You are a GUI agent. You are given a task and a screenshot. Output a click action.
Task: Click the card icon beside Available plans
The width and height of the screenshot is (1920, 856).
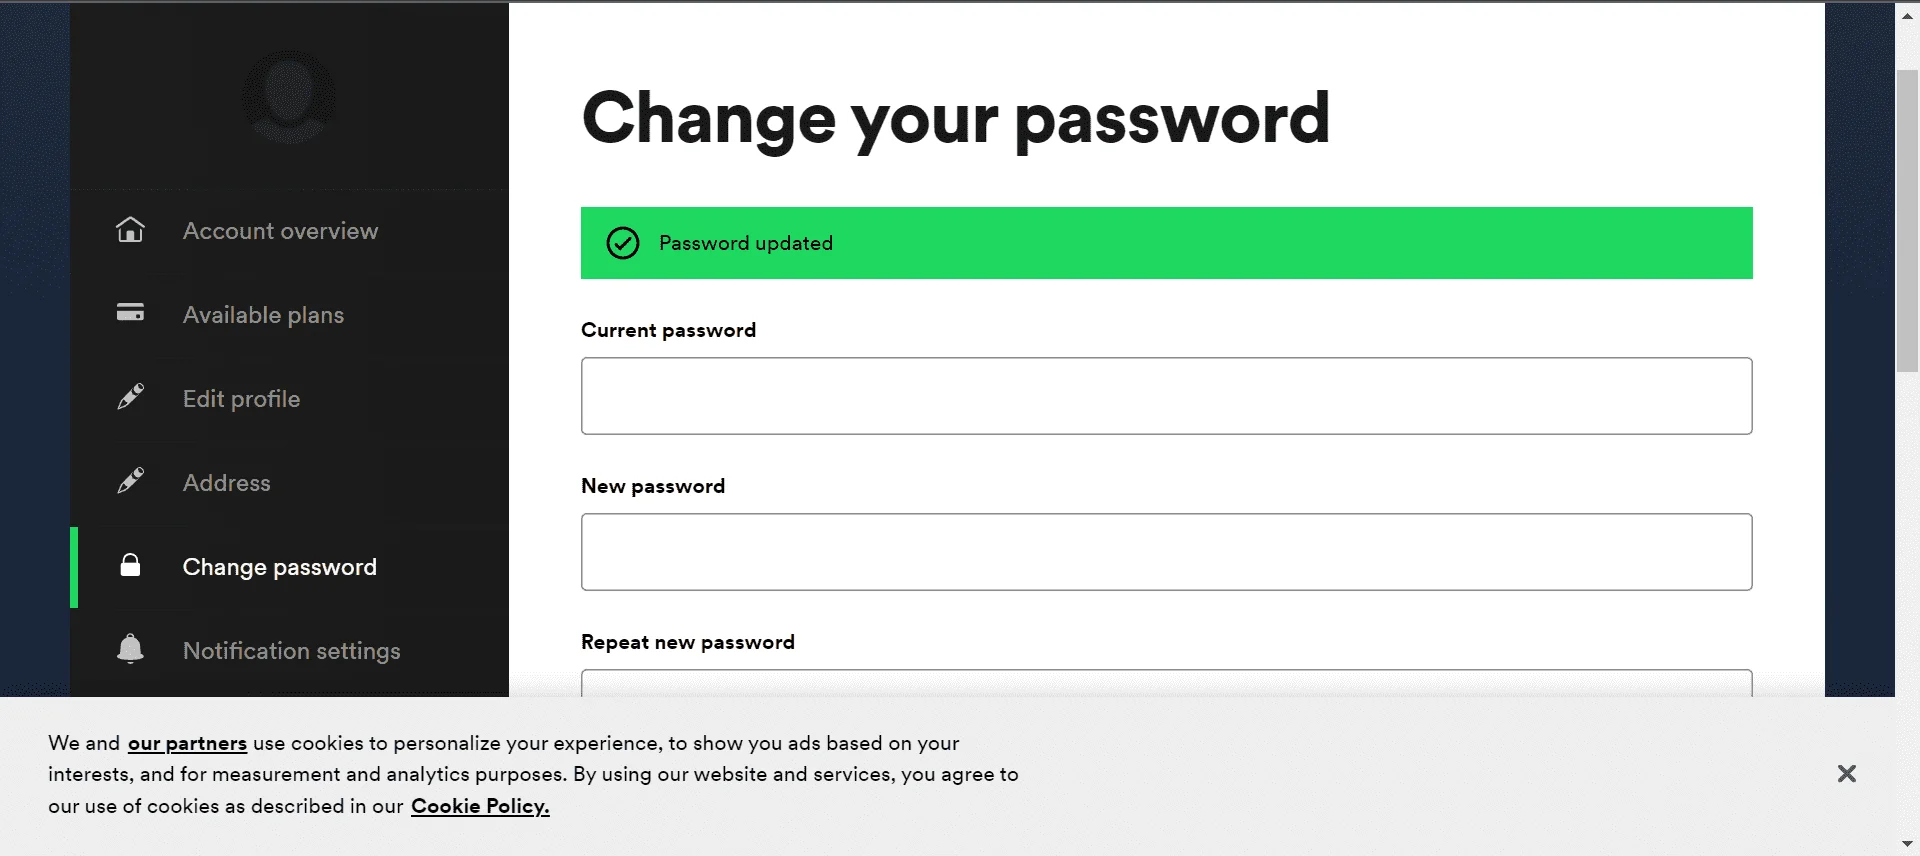[130, 313]
